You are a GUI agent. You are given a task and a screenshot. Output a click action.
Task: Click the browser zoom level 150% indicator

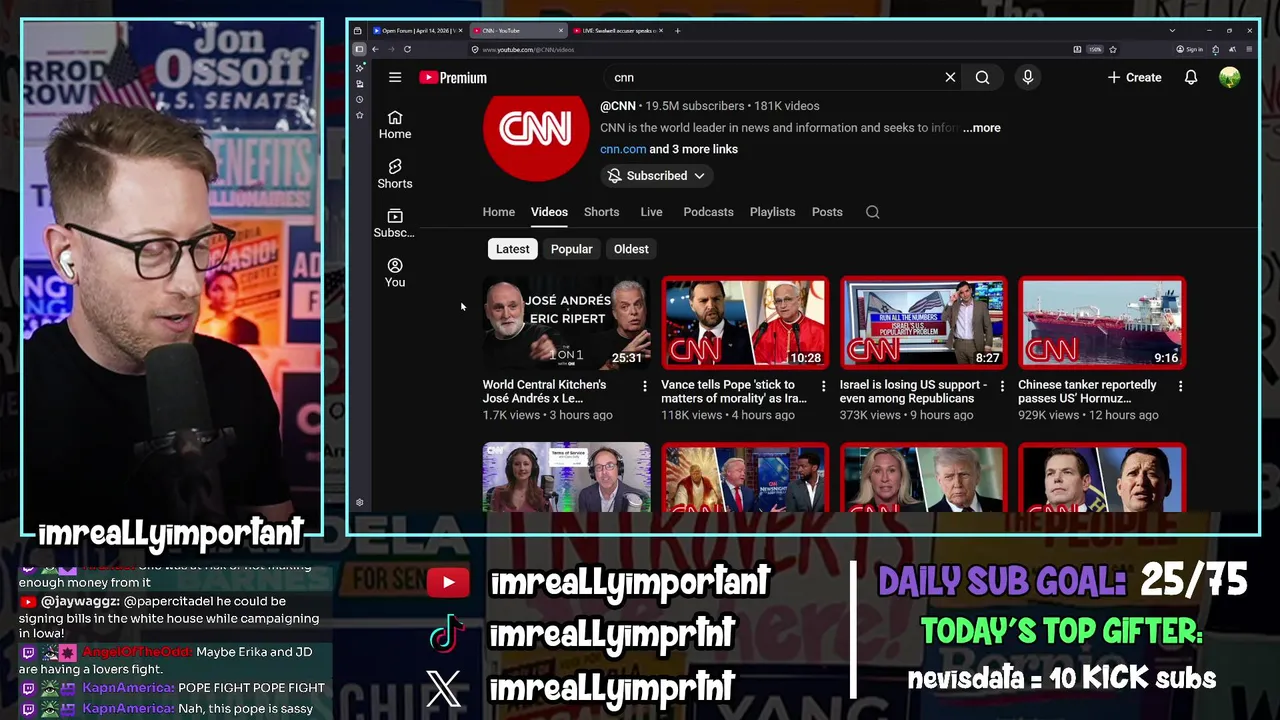point(1095,49)
